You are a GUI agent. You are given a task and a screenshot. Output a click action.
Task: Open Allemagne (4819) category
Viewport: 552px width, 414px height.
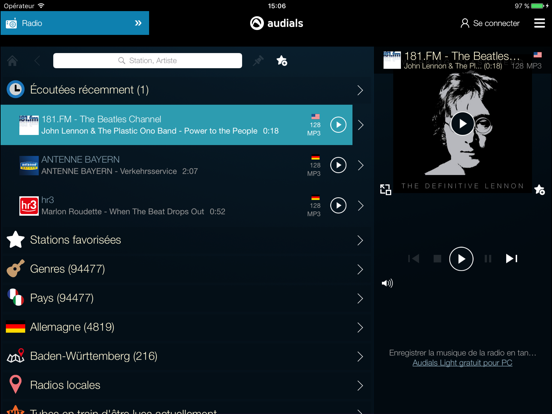click(187, 327)
